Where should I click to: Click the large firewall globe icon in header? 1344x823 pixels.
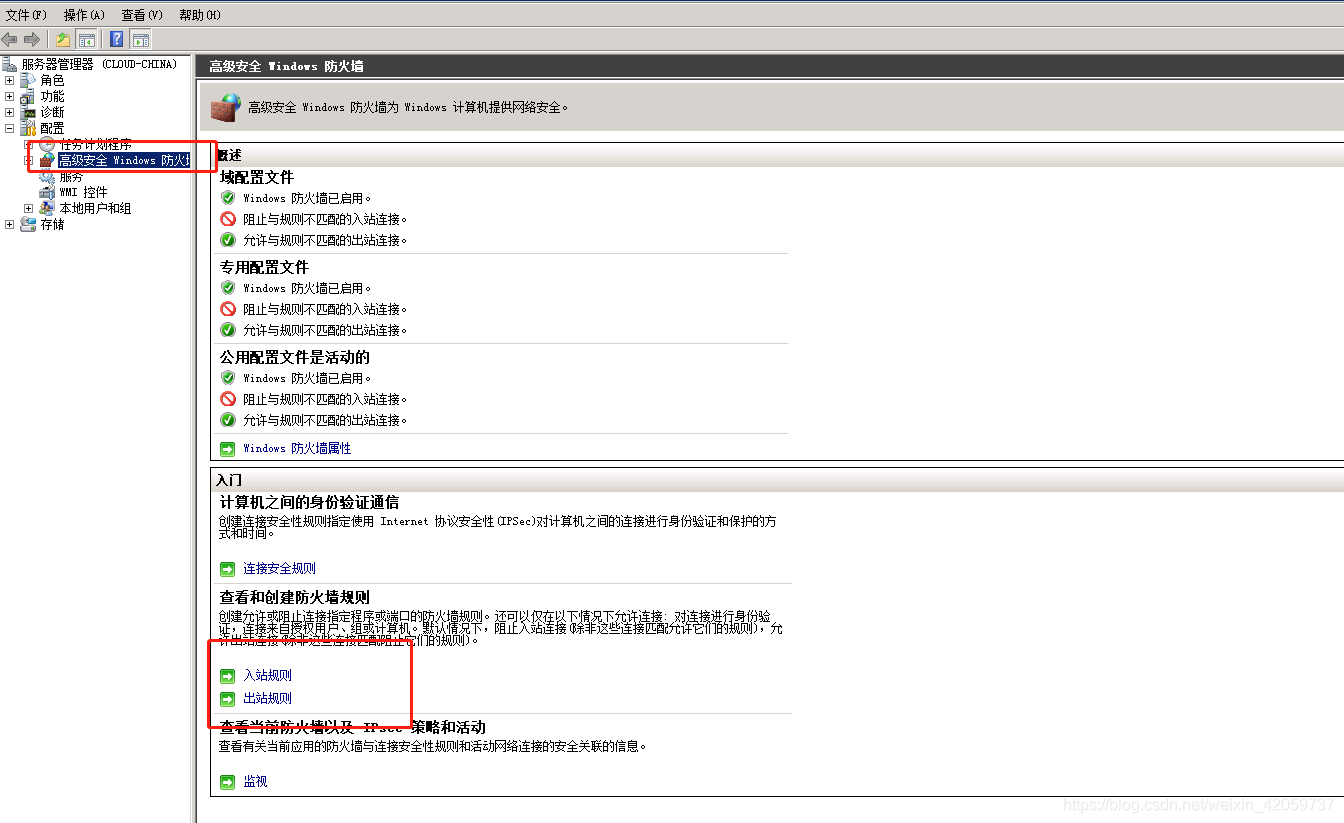point(225,106)
